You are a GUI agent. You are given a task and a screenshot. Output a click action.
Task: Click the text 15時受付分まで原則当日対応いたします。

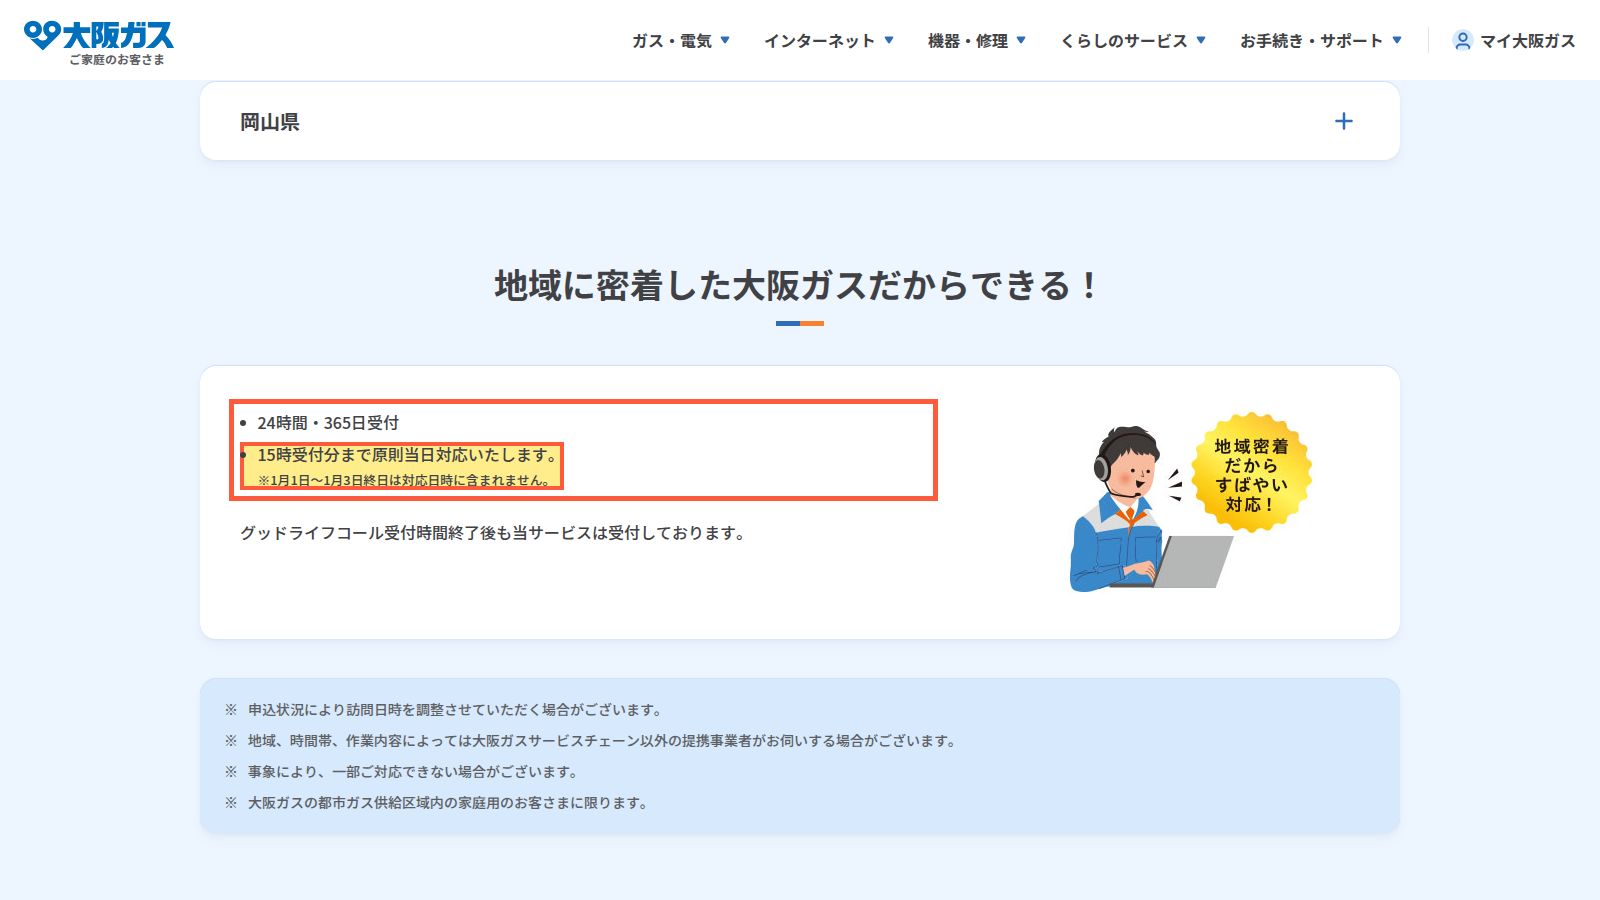[x=408, y=455]
